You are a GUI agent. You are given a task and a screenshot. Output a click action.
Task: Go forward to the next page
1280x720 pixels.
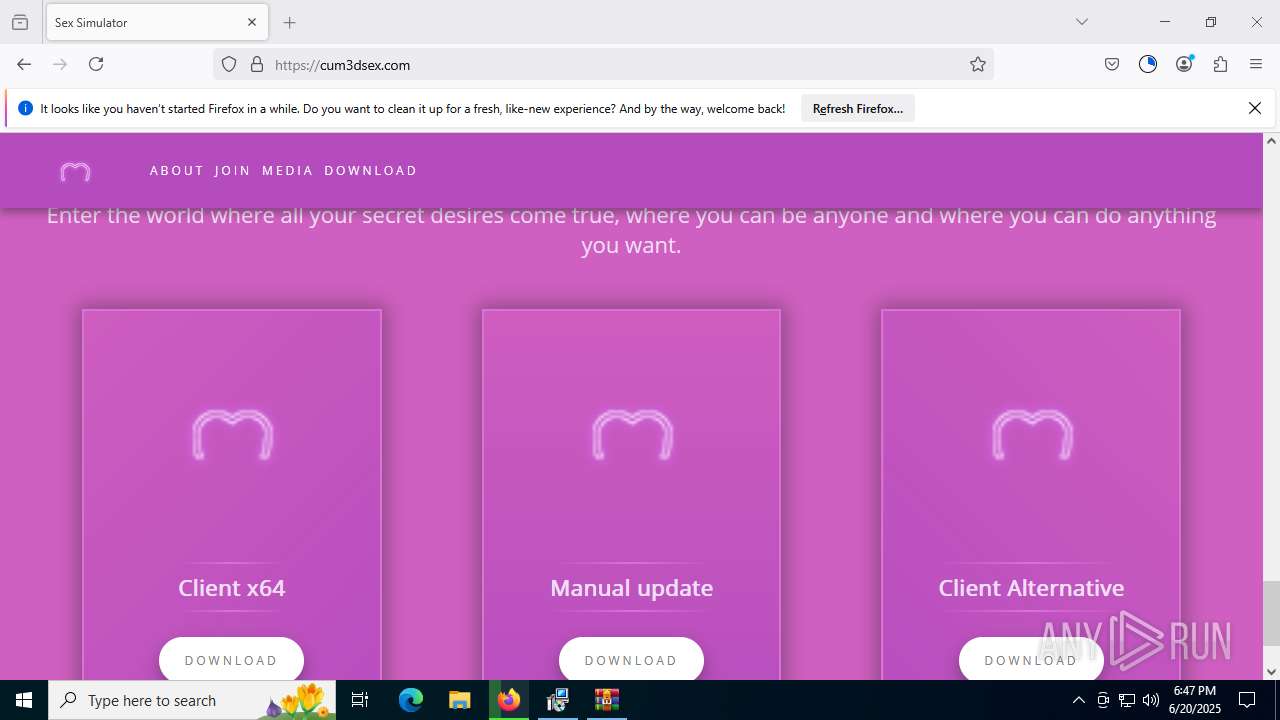pyautogui.click(x=60, y=64)
